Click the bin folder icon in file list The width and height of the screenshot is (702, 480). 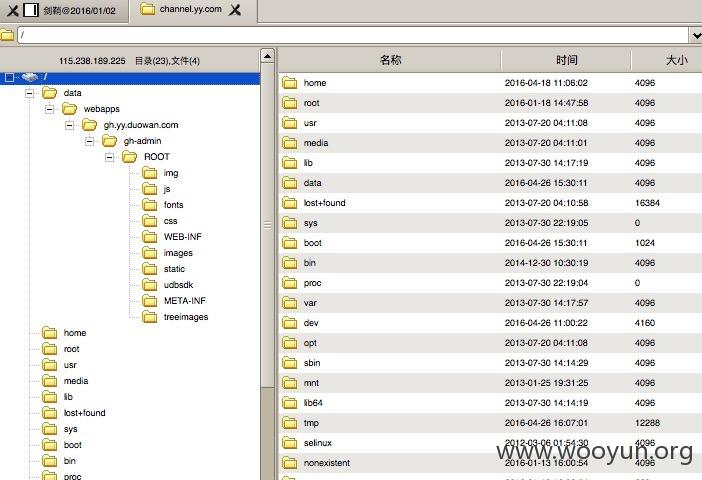coord(290,263)
